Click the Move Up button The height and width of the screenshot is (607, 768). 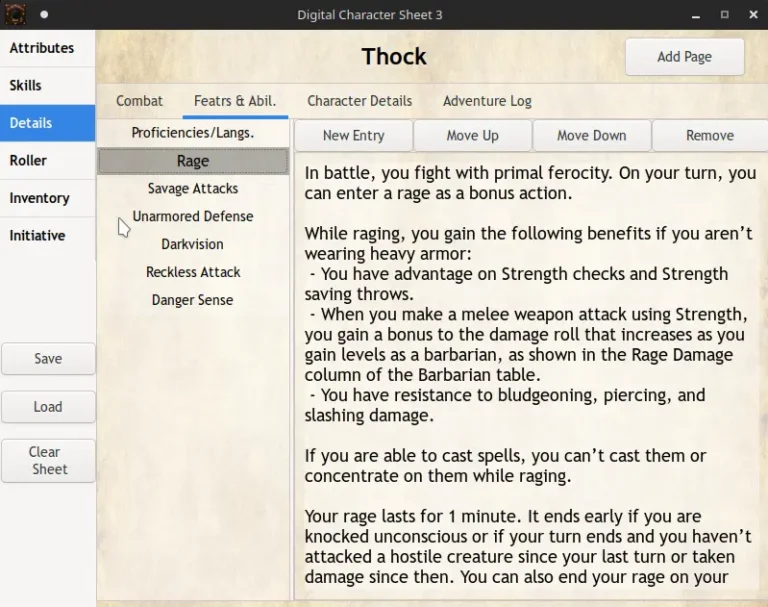[472, 136]
